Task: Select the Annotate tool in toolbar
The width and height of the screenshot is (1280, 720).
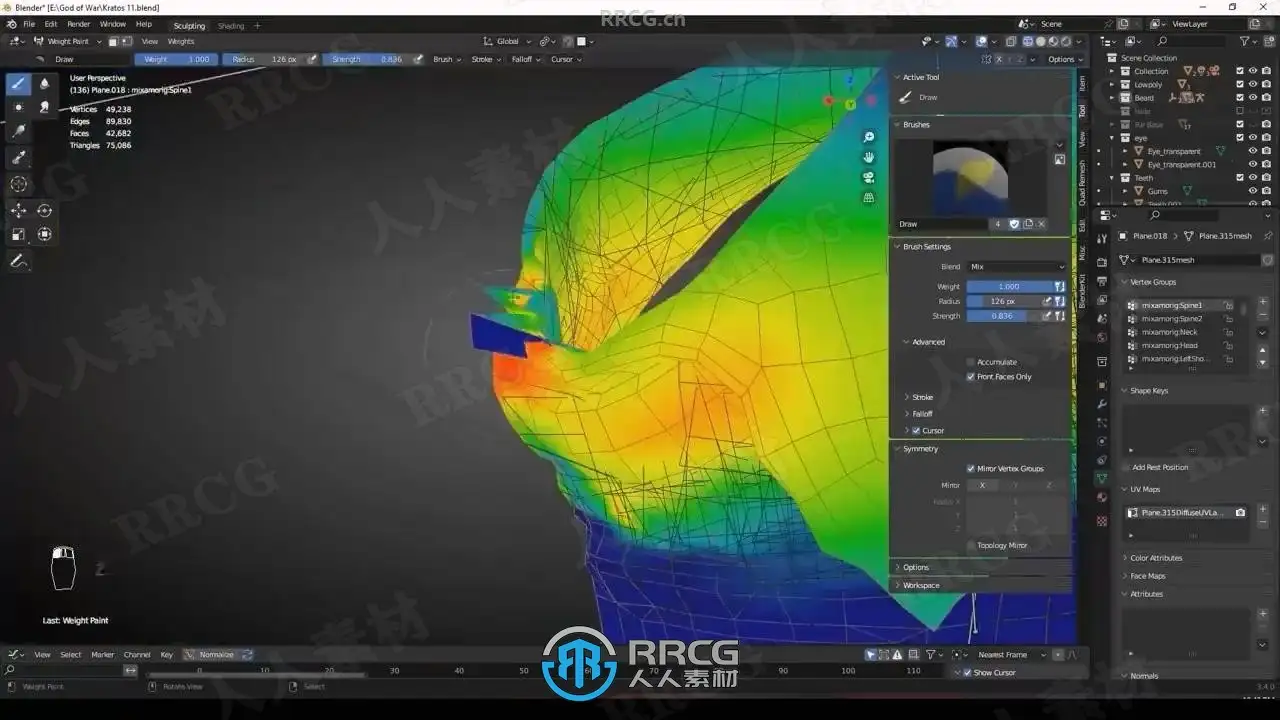Action: click(x=18, y=261)
